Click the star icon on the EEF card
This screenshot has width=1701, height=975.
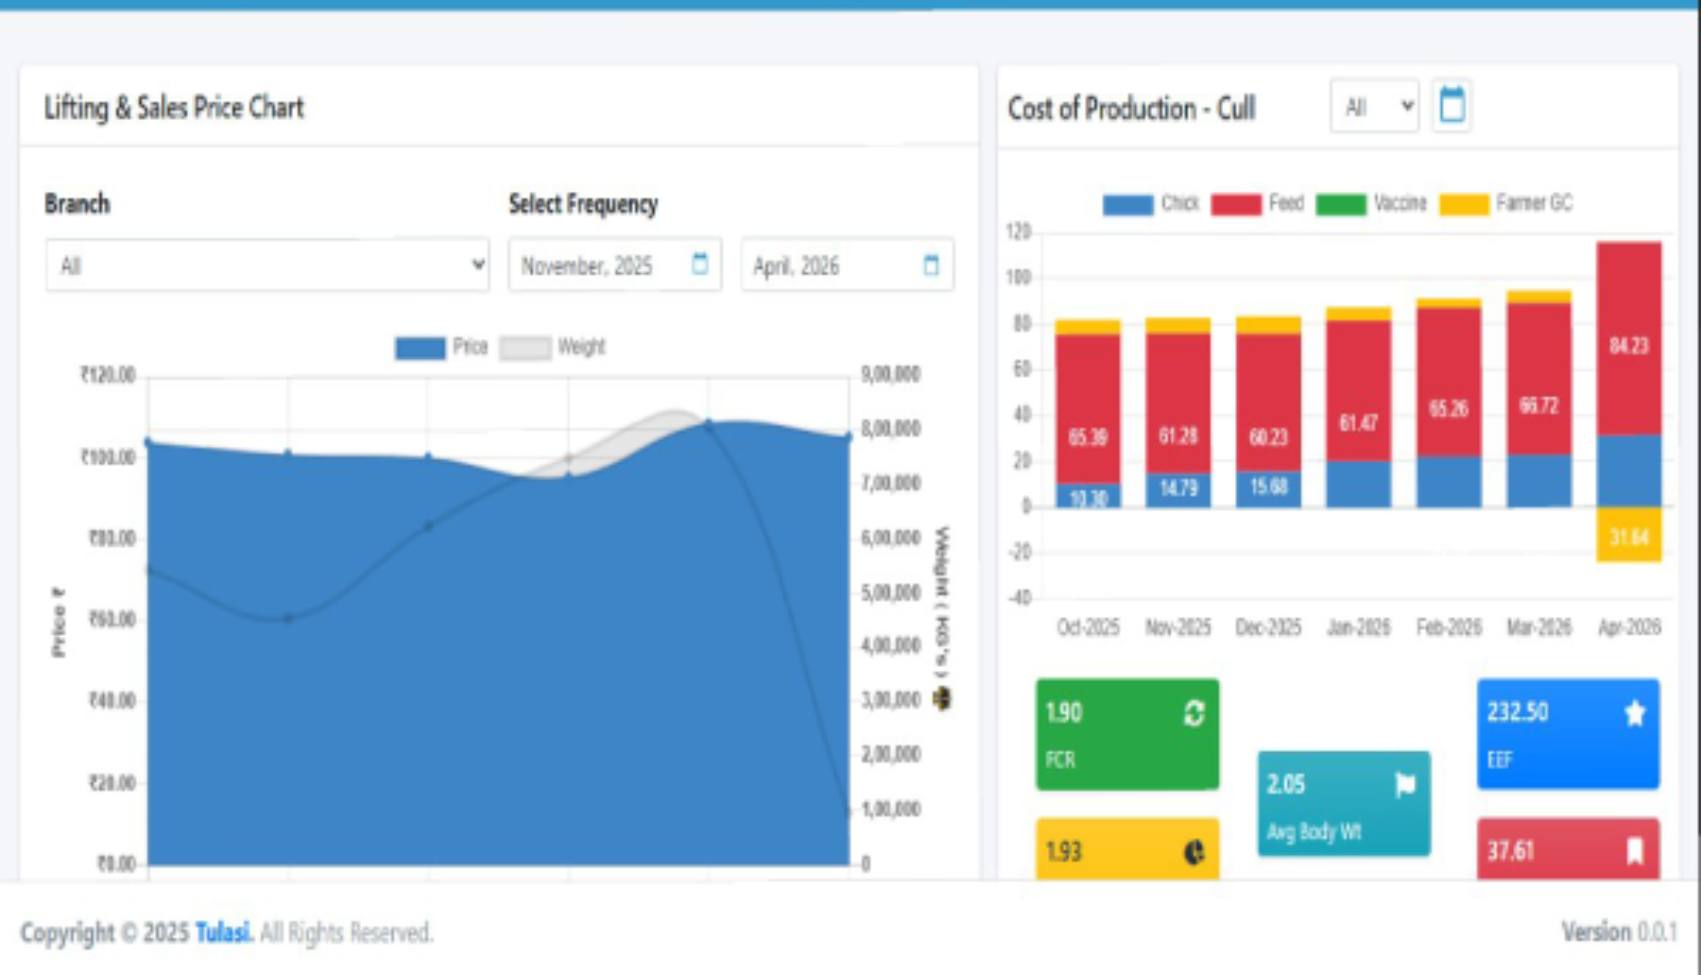pyautogui.click(x=1634, y=712)
